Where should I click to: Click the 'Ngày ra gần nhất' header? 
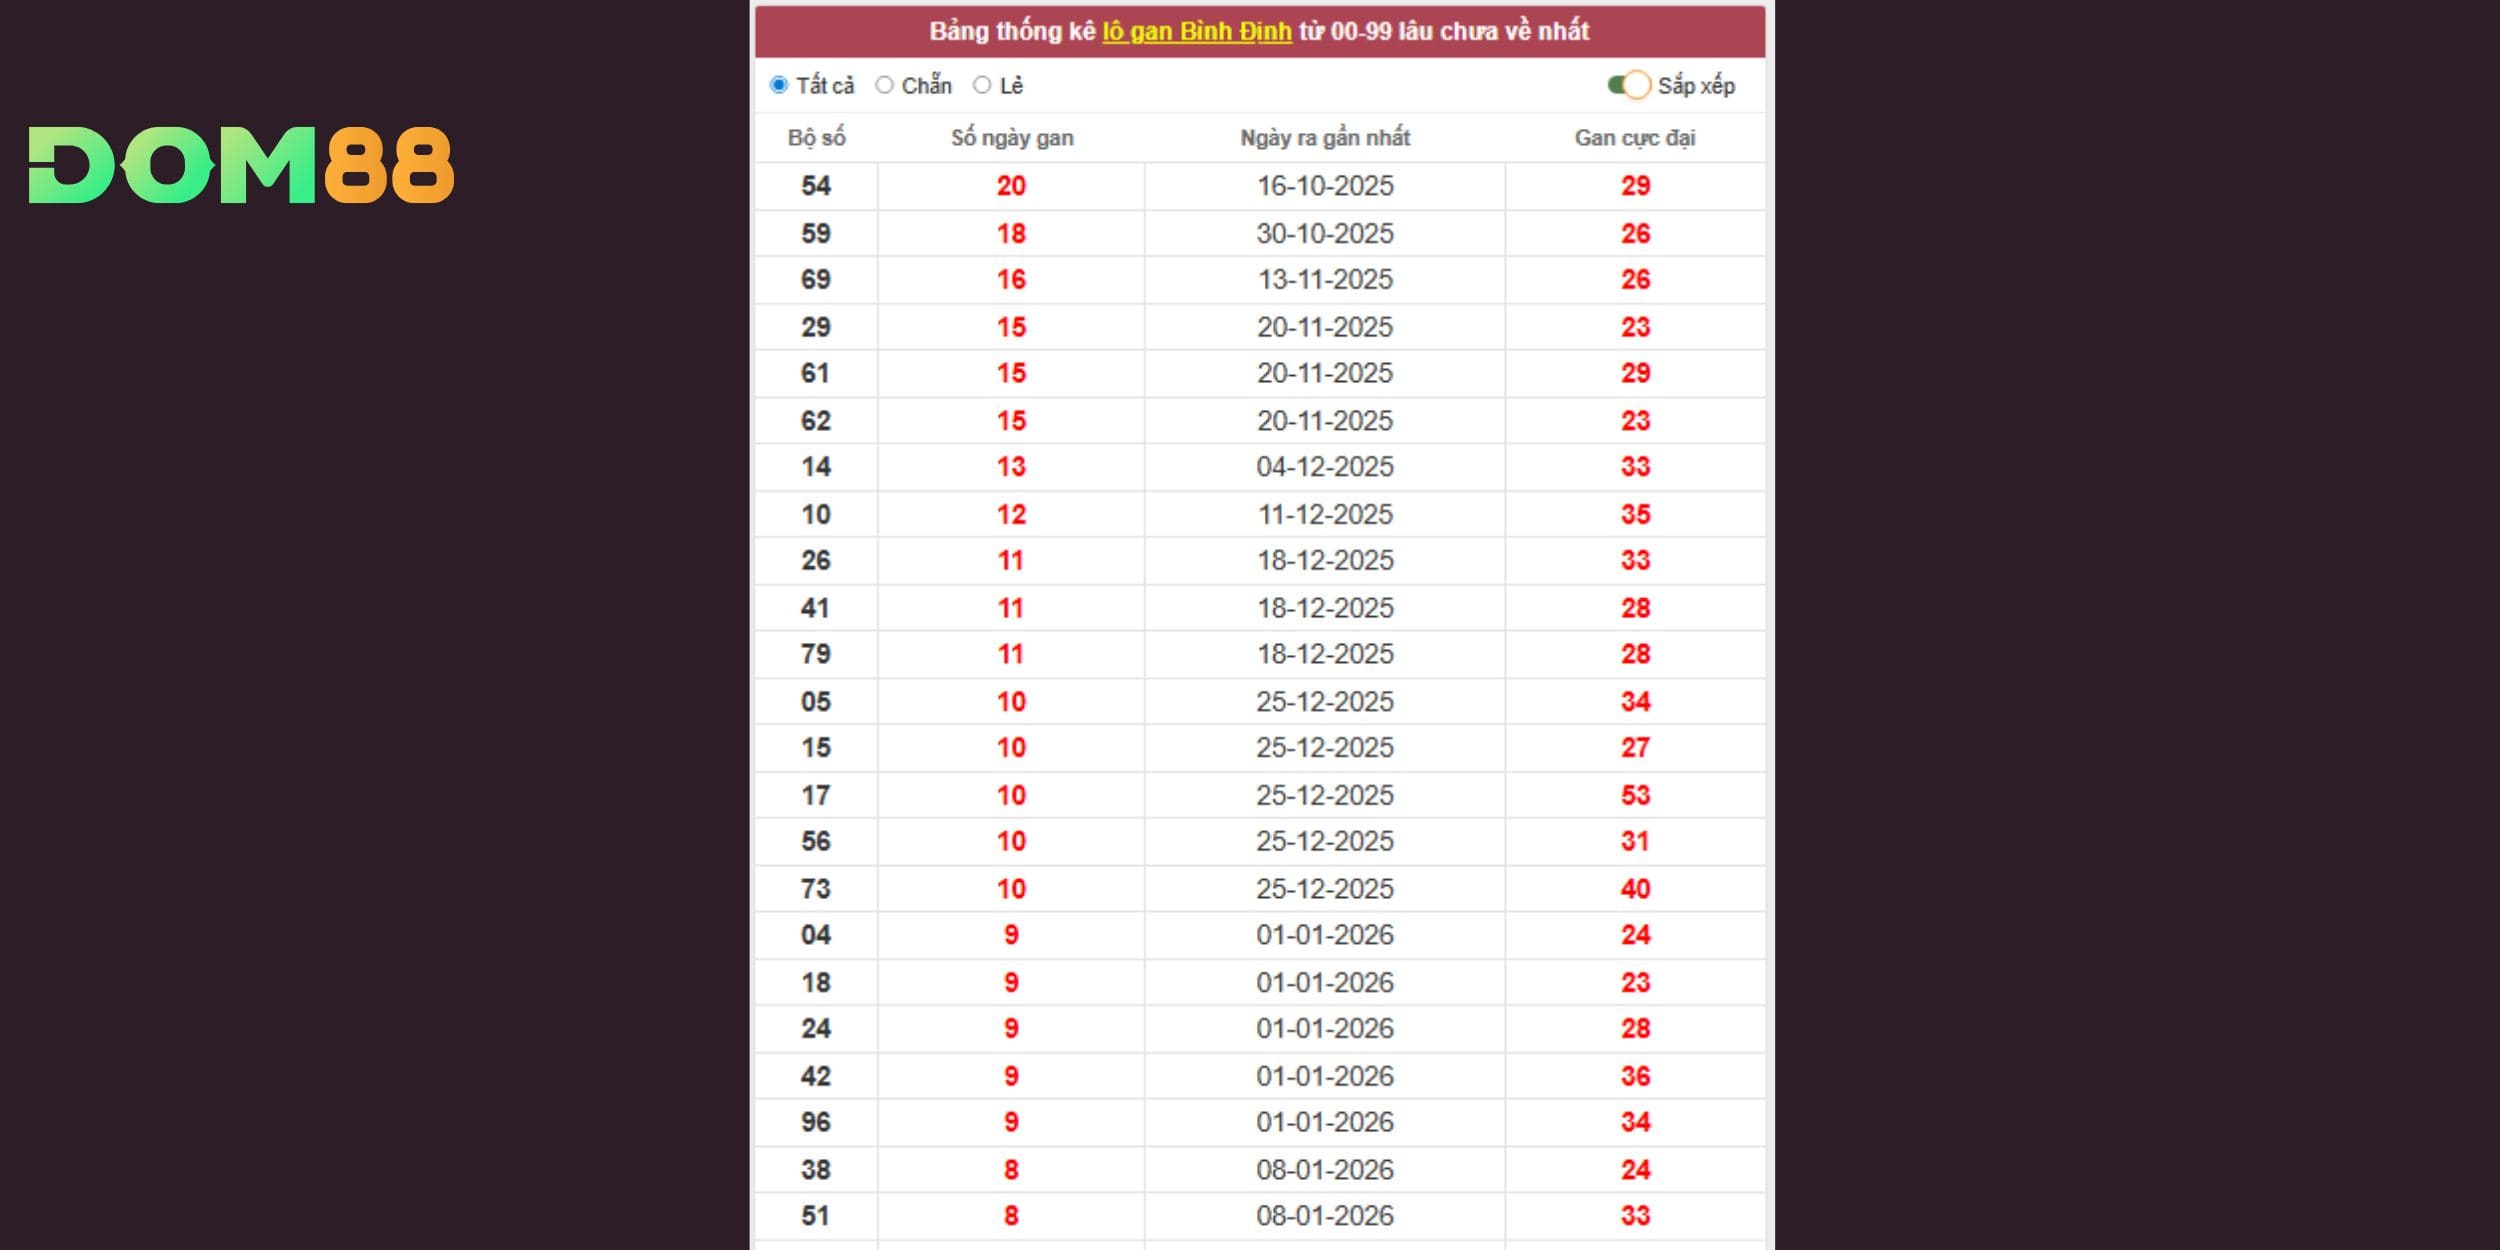click(1324, 138)
